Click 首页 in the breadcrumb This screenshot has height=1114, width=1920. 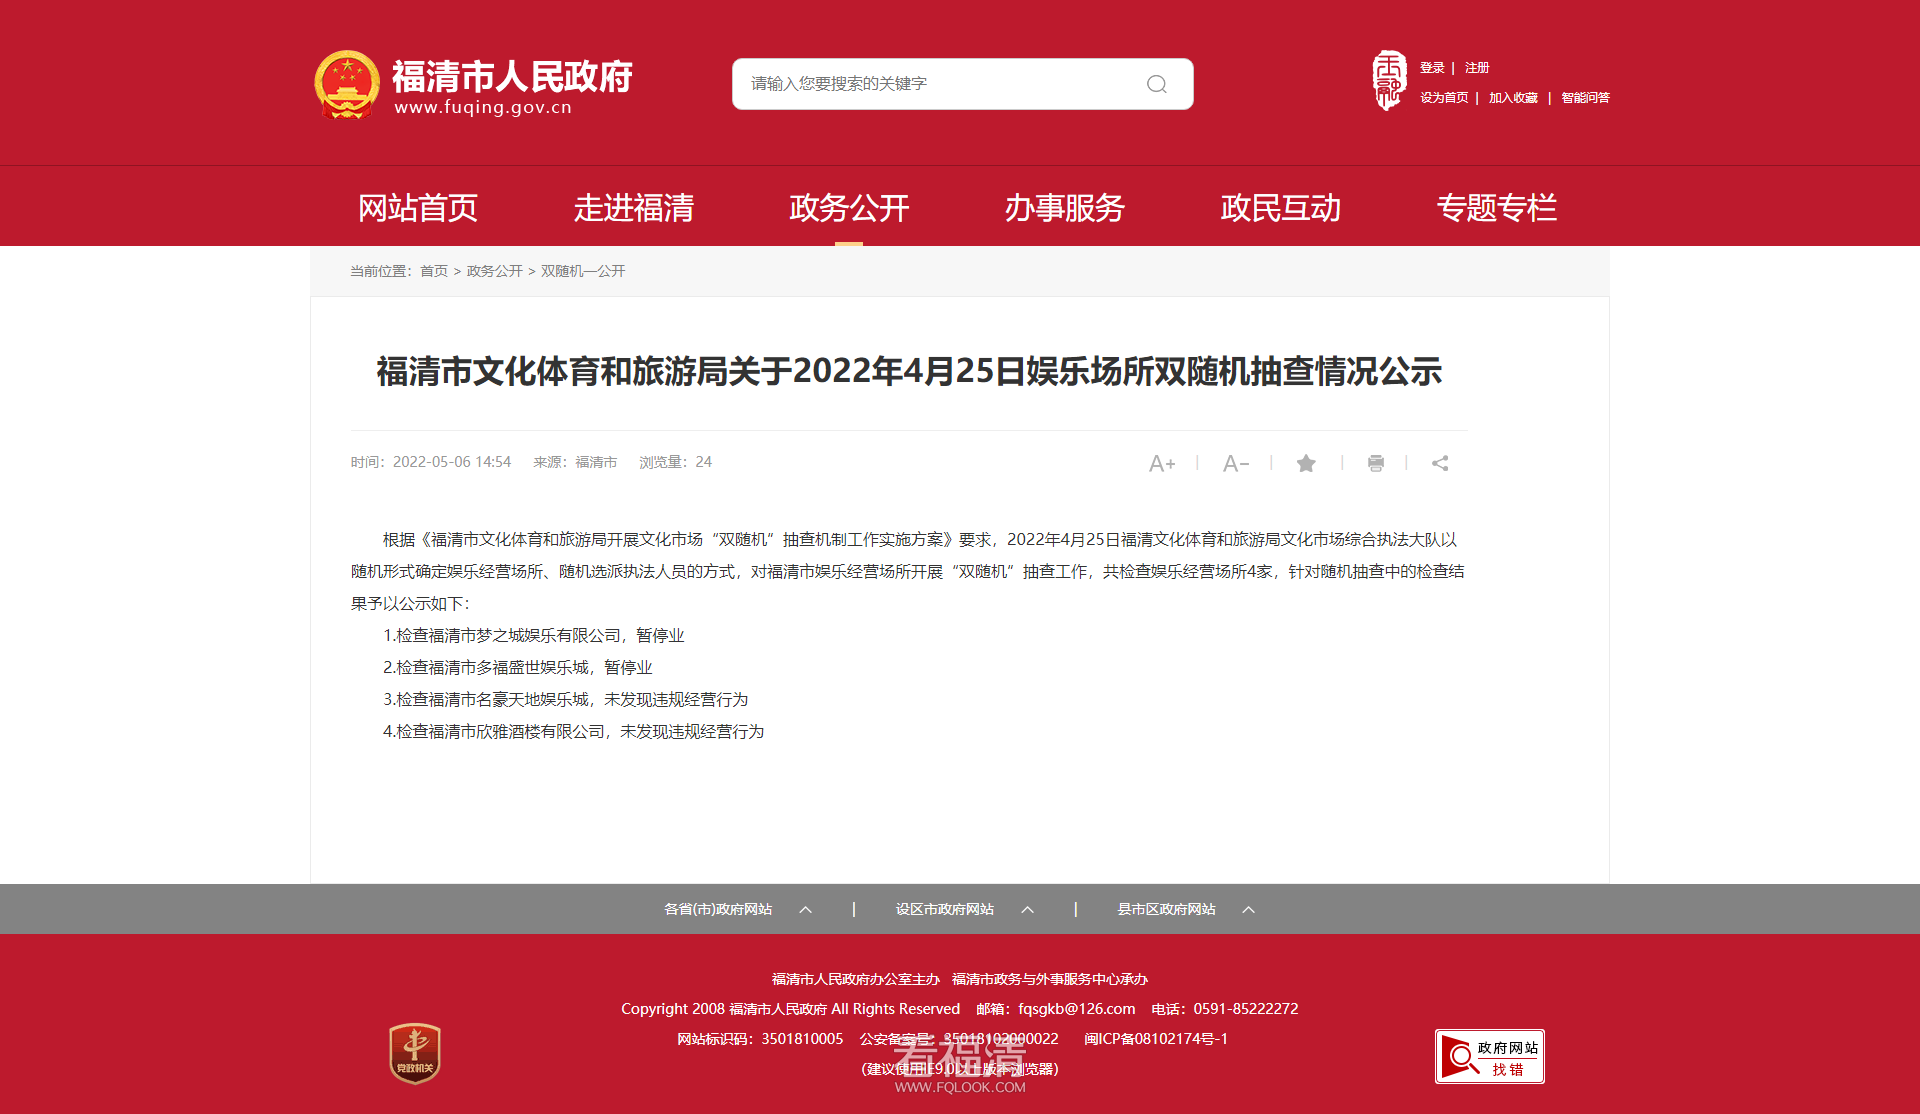coord(434,271)
